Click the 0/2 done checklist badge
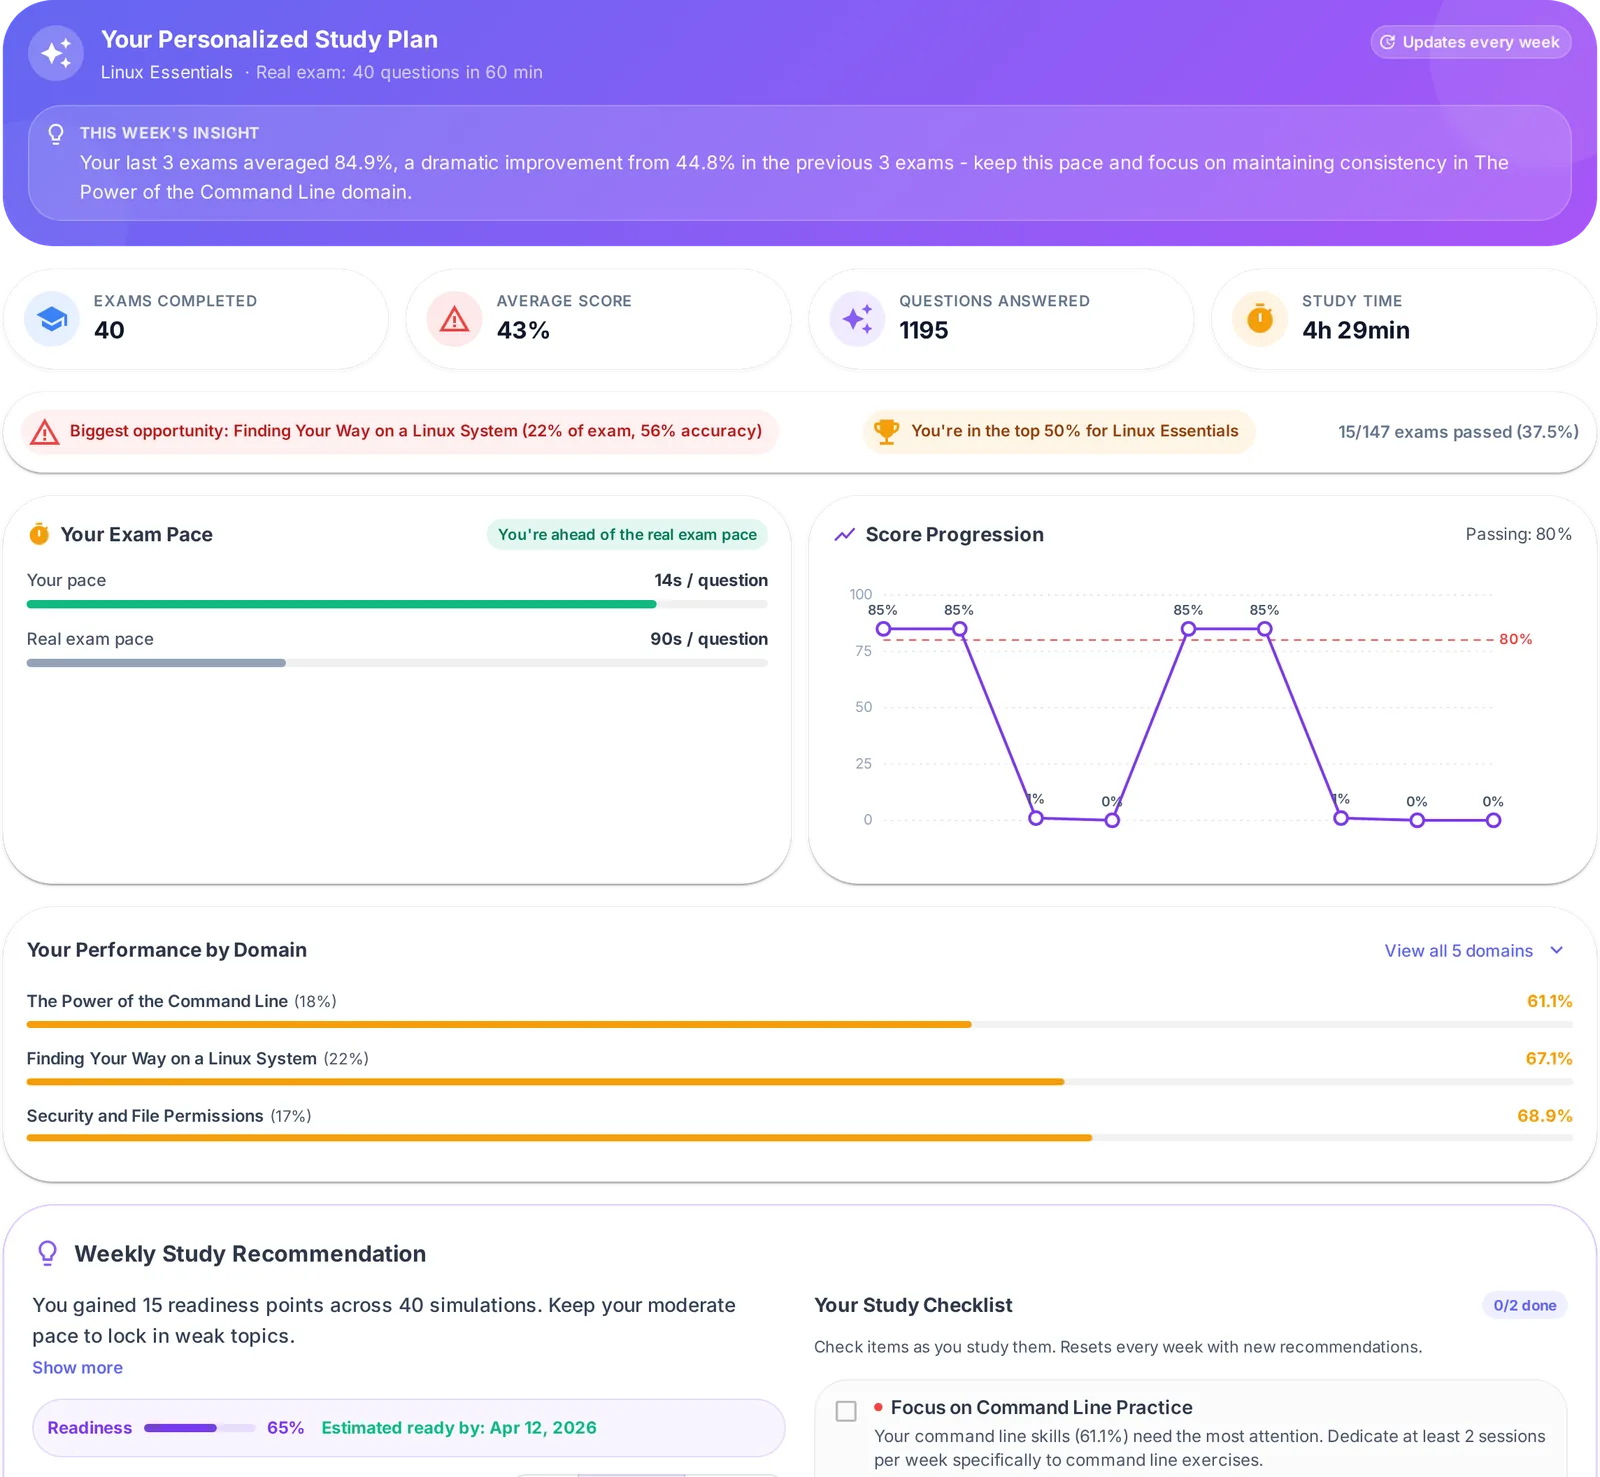 (x=1524, y=1305)
